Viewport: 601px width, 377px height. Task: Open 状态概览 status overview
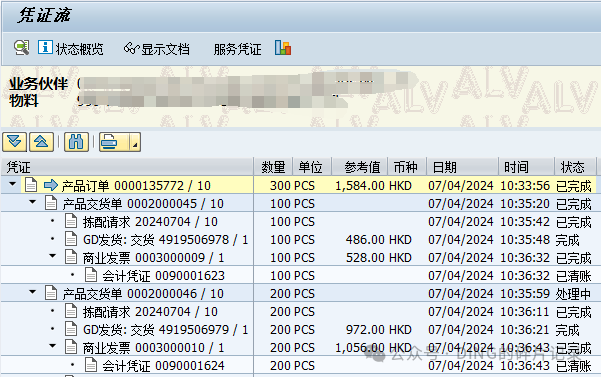71,49
